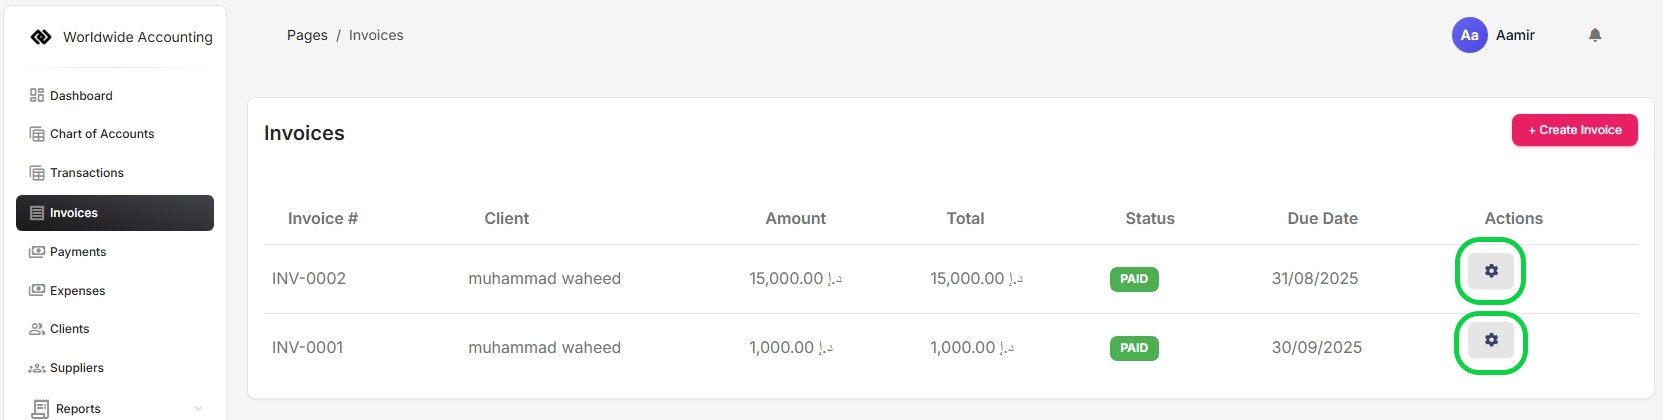Viewport: 1663px width, 420px height.
Task: Navigate to the Clients page
Action: coord(69,329)
